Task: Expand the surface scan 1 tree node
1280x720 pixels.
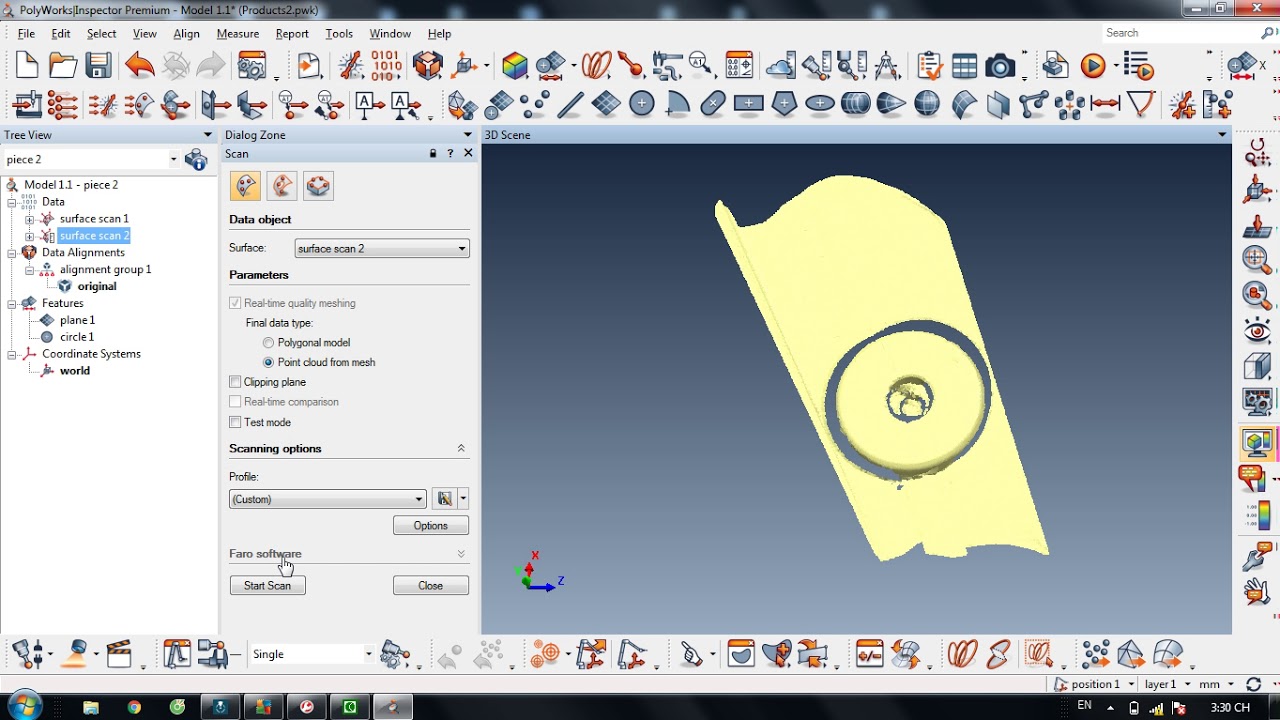Action: [x=29, y=219]
